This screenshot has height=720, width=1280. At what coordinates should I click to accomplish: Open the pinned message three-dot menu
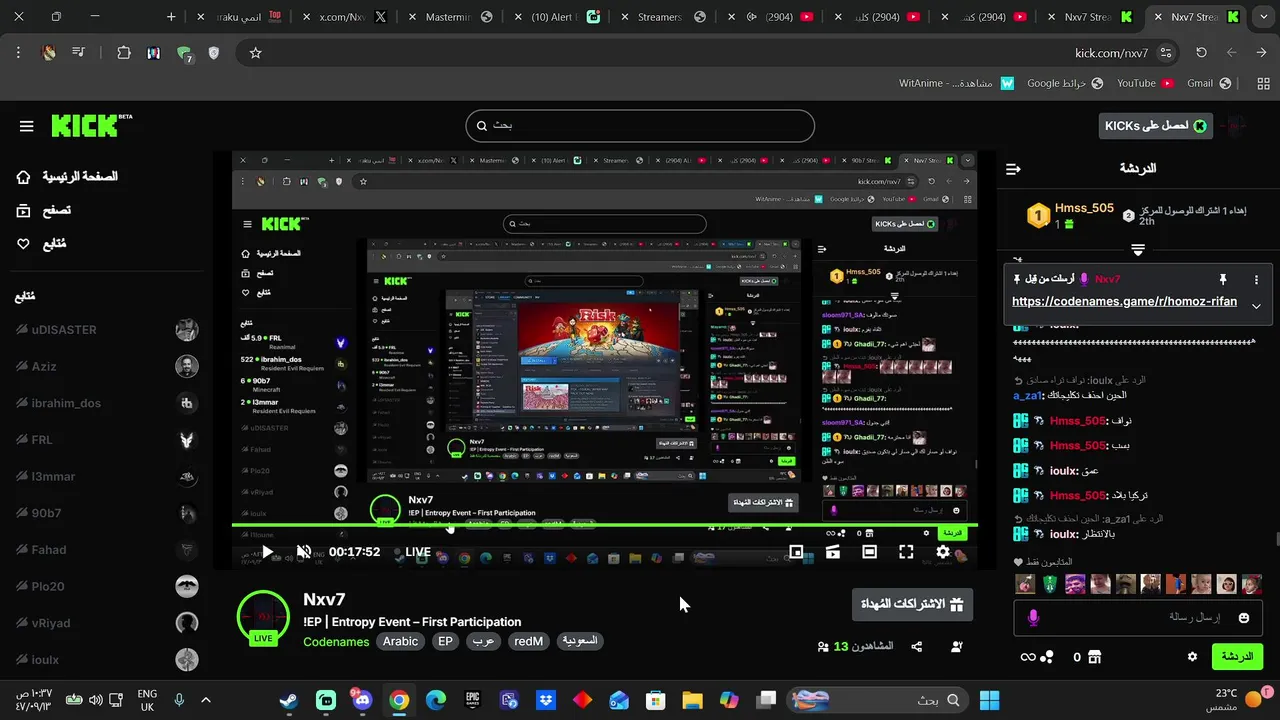point(1257,280)
